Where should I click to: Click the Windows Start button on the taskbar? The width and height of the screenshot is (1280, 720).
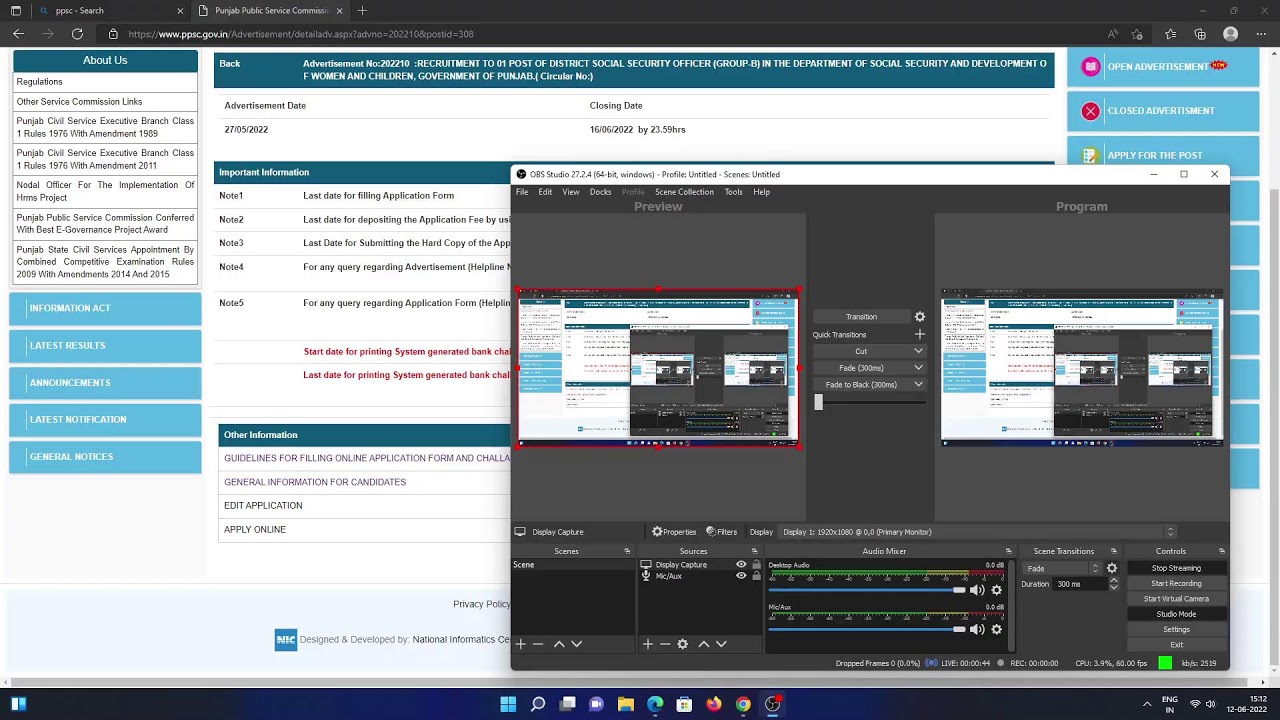pyautogui.click(x=508, y=704)
